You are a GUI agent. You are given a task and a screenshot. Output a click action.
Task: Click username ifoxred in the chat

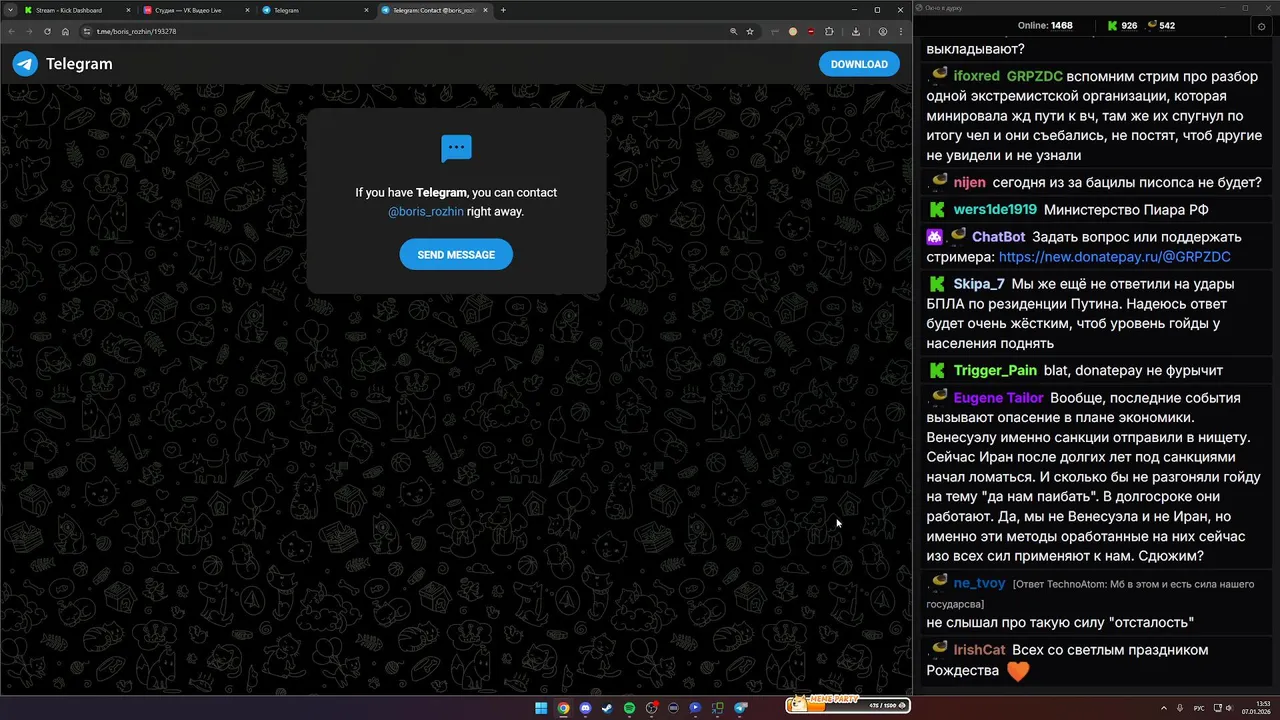tap(976, 76)
